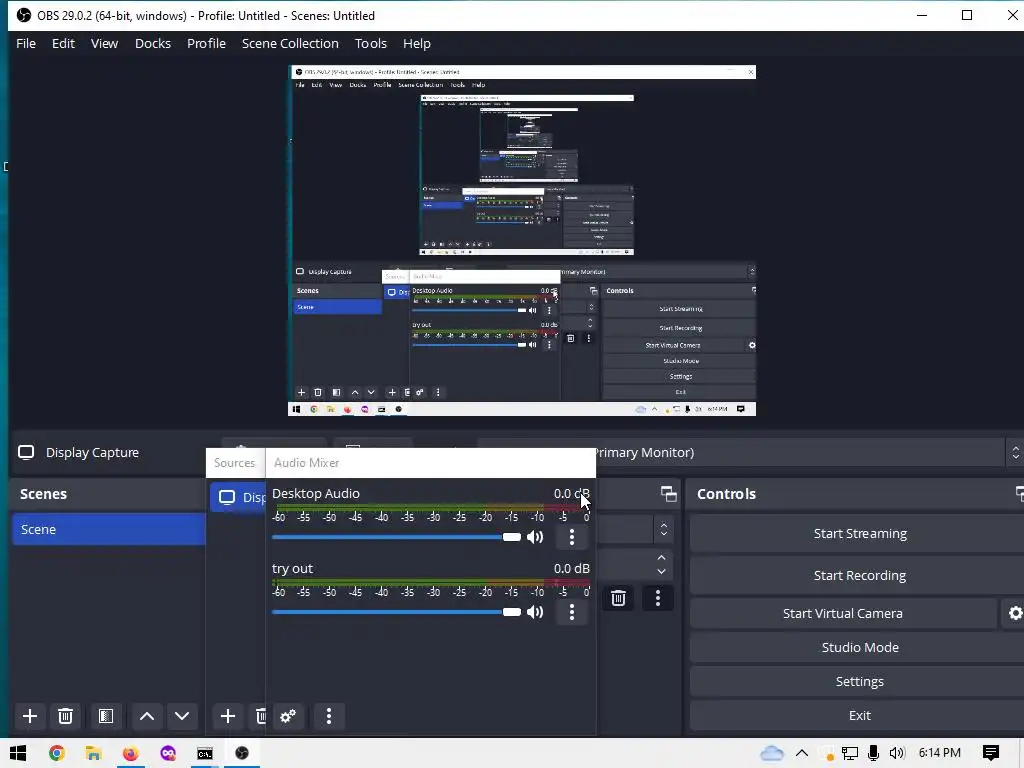Enable Studio Mode
Screen dimensions: 1024x768
point(859,647)
